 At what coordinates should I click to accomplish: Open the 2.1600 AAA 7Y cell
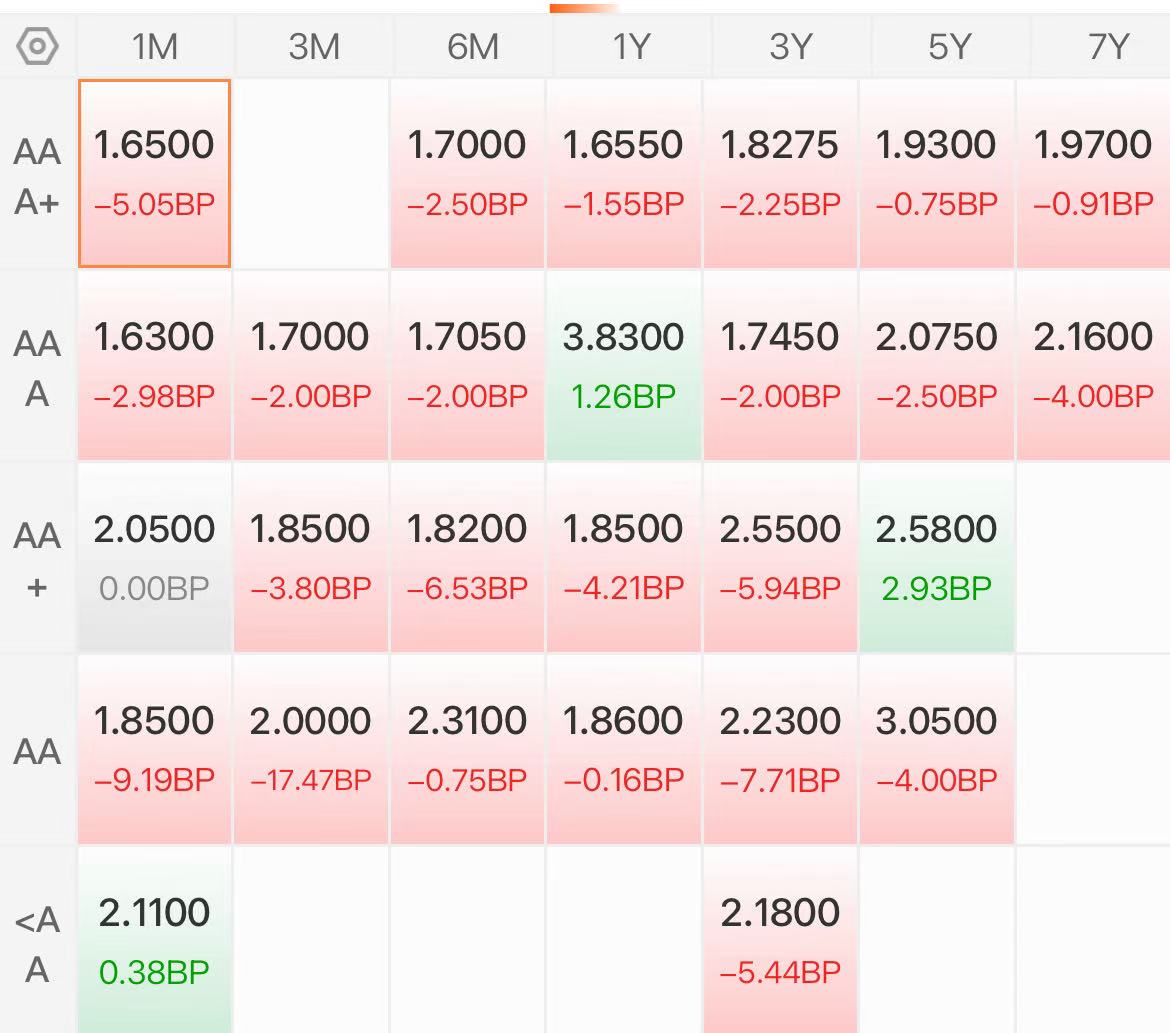coord(1093,365)
